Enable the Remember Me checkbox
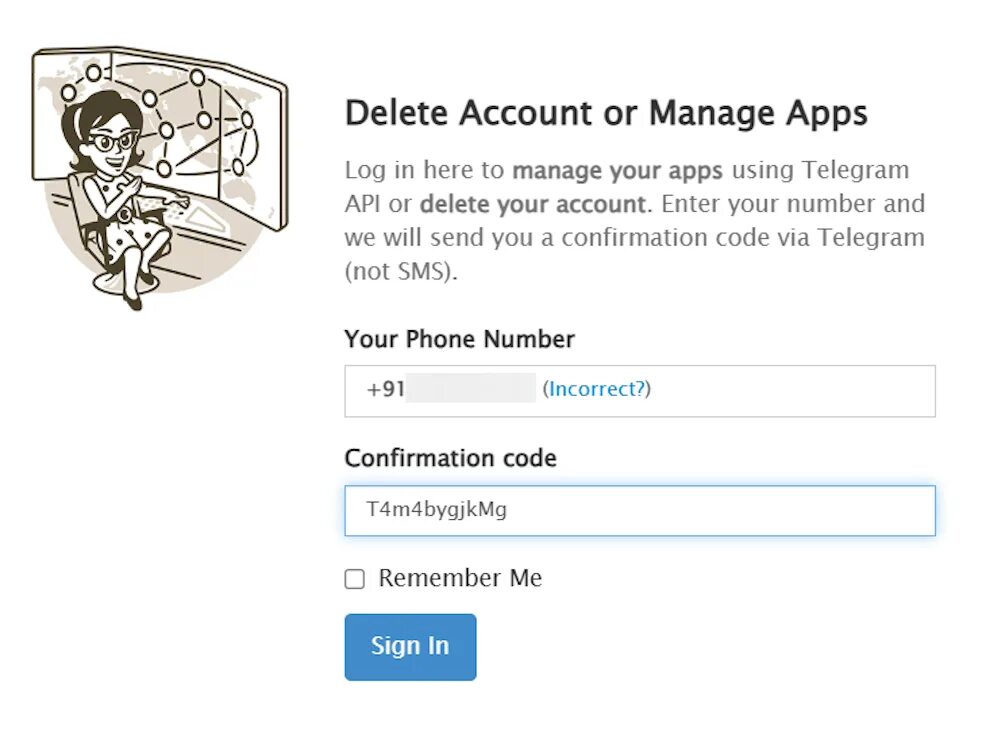Screen dimensions: 1005x750 click(355, 579)
